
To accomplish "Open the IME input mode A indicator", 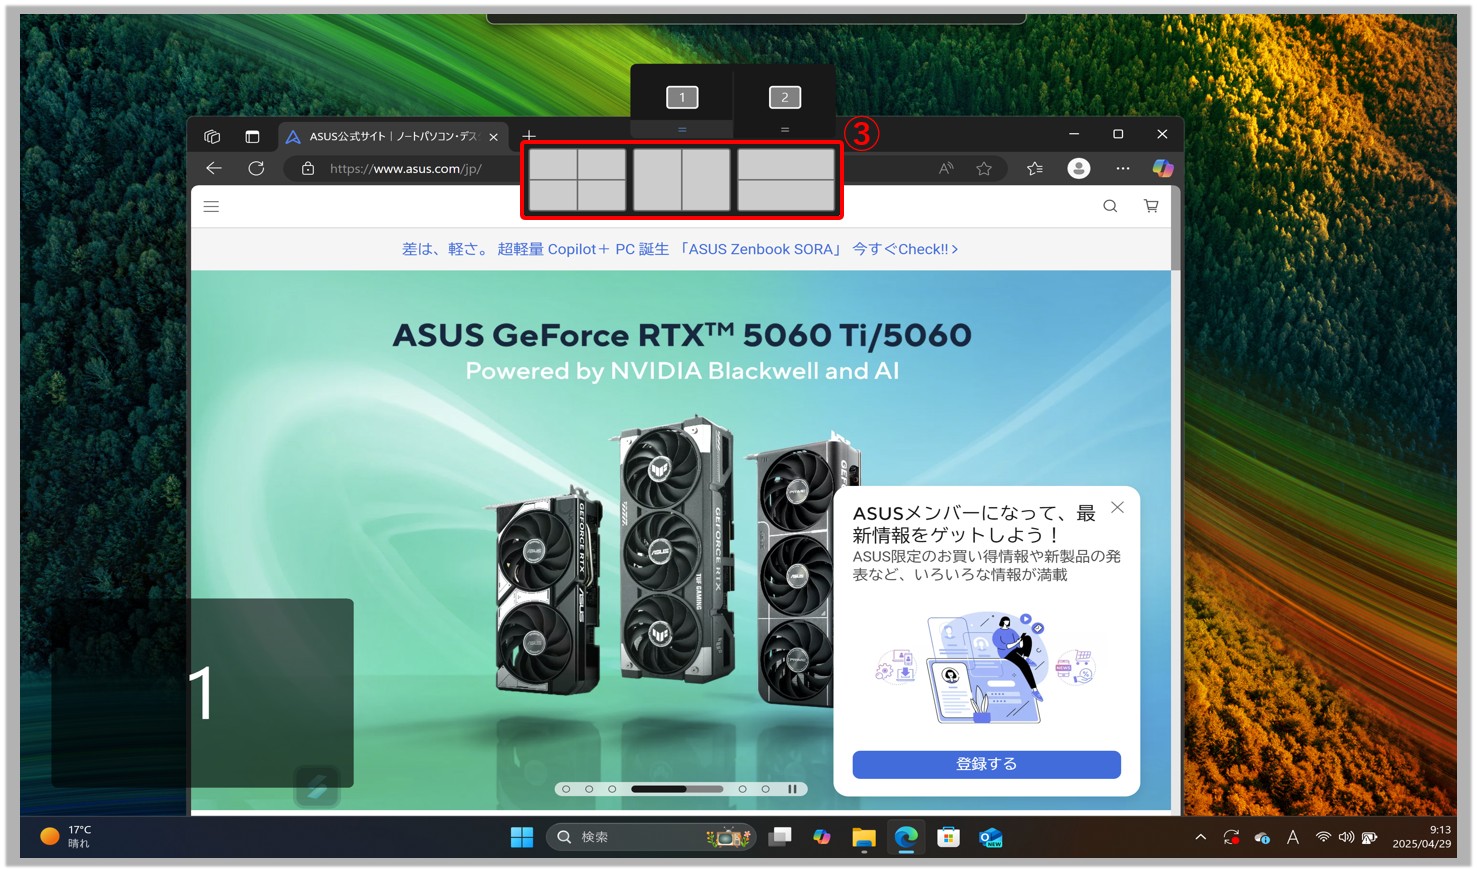I will 1293,837.
